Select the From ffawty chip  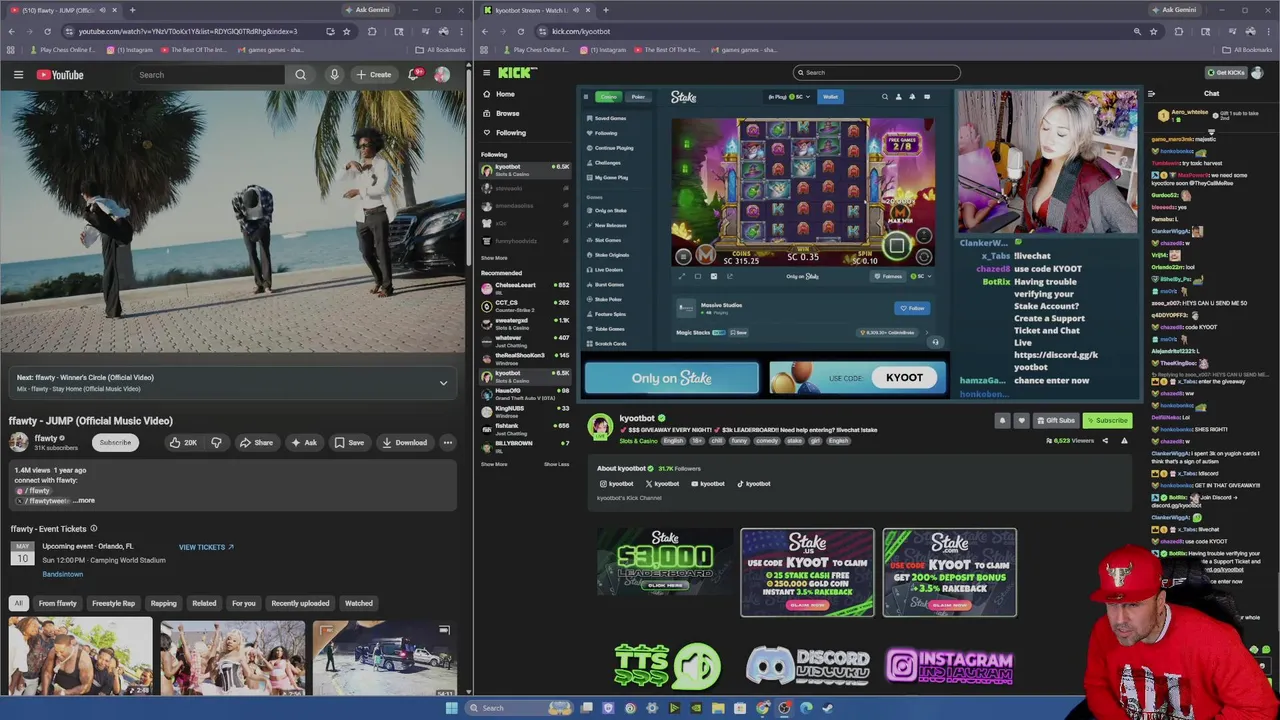click(x=58, y=603)
